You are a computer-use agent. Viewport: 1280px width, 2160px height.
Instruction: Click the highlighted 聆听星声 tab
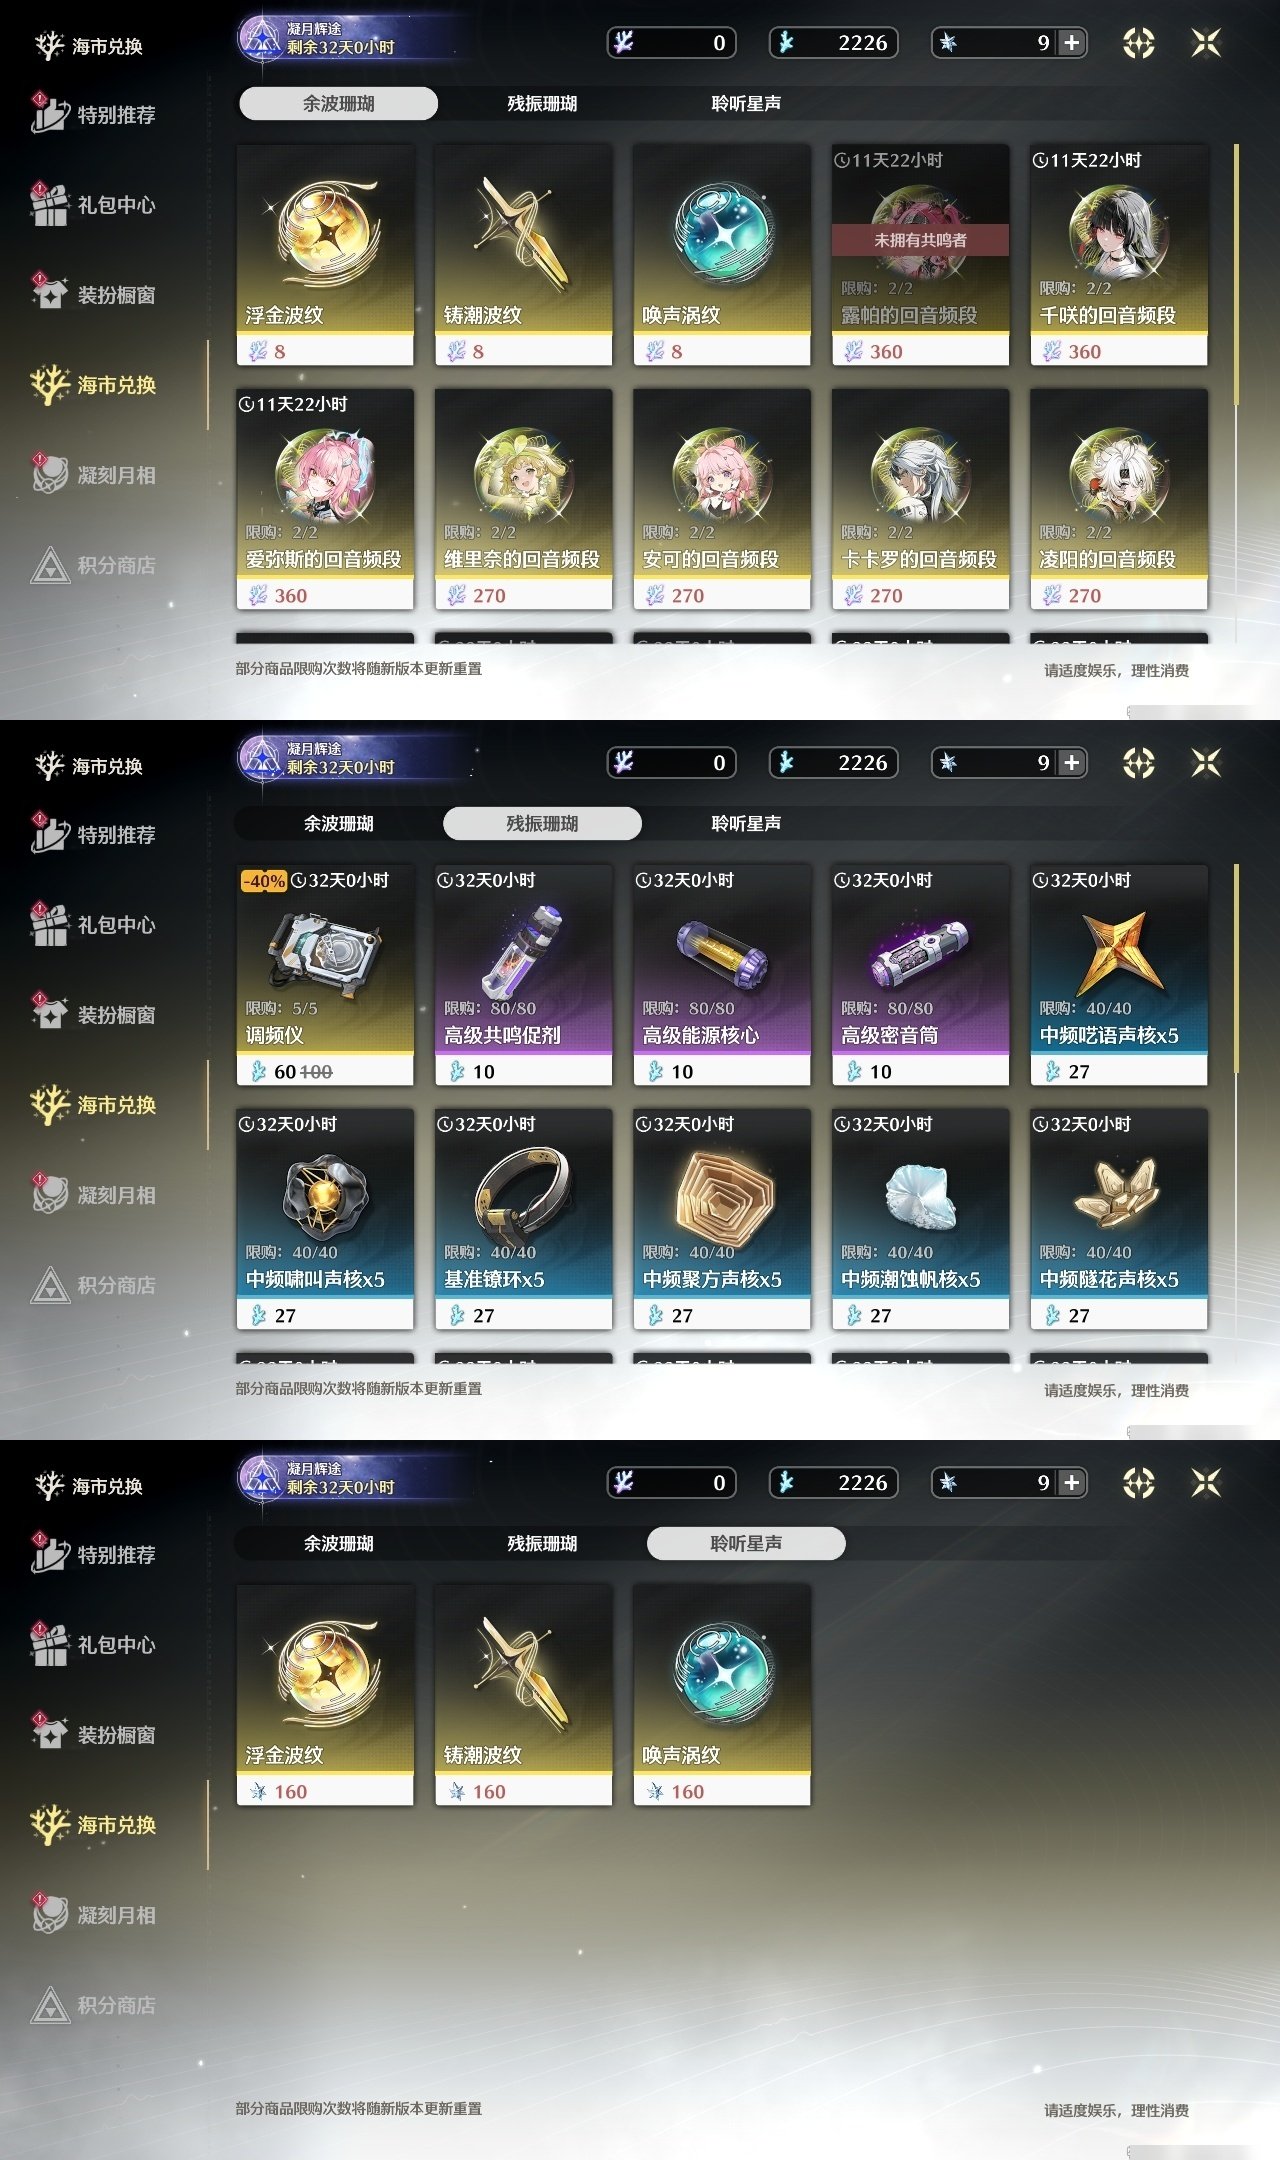coord(746,1543)
